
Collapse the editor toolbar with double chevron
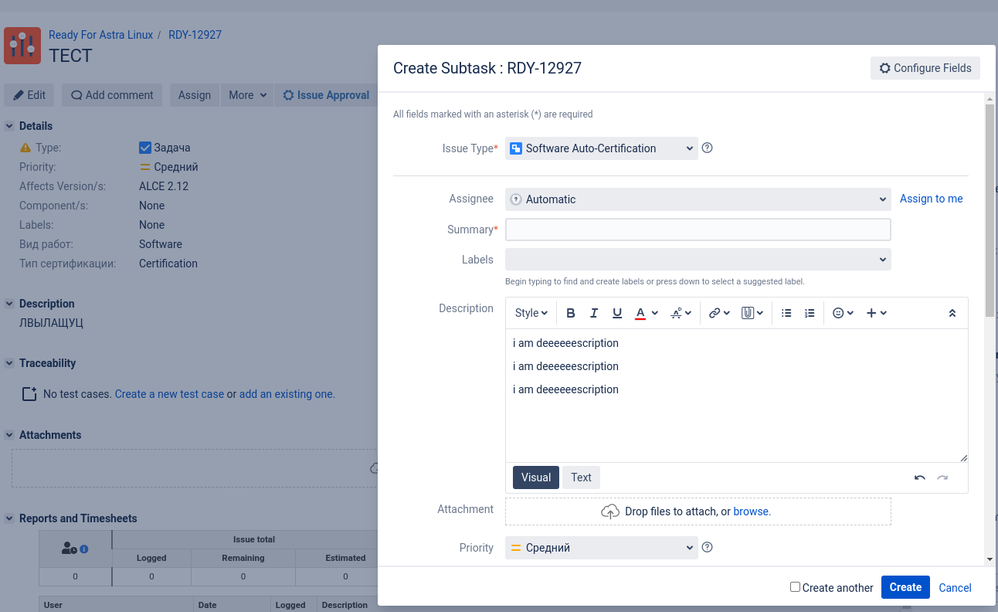click(x=952, y=313)
